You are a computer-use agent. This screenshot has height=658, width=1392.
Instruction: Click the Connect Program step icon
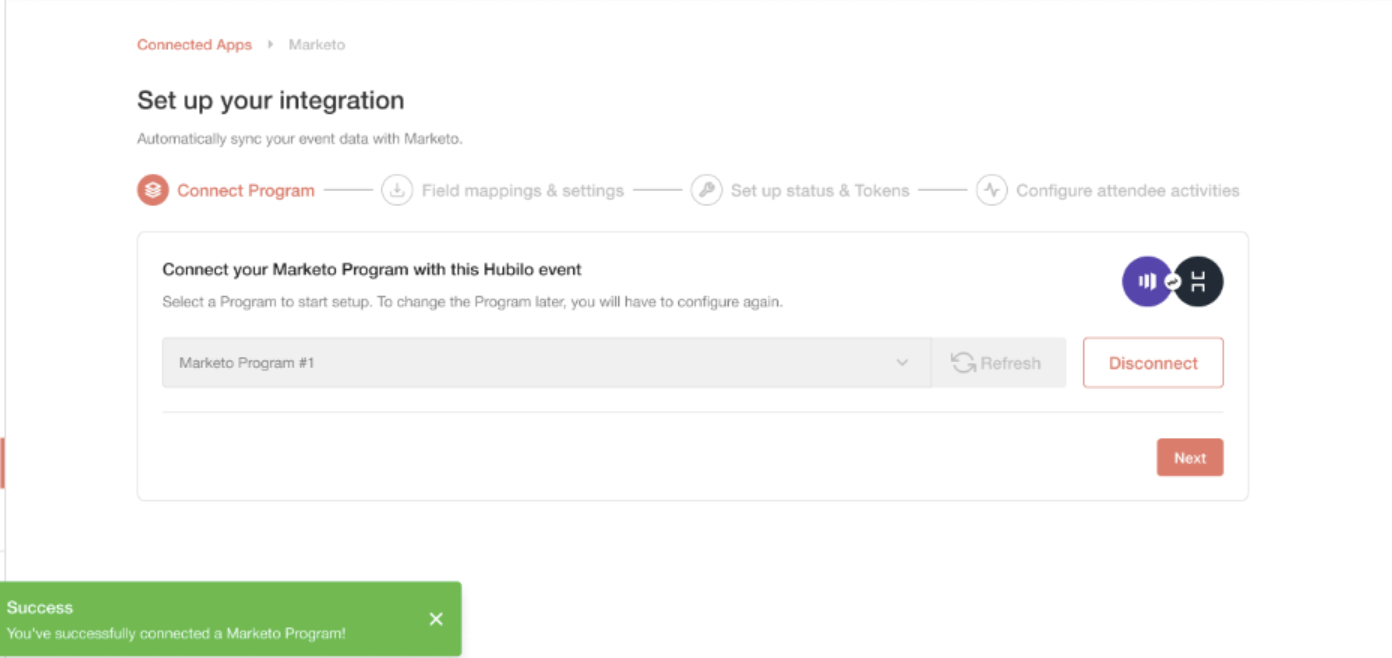click(153, 190)
